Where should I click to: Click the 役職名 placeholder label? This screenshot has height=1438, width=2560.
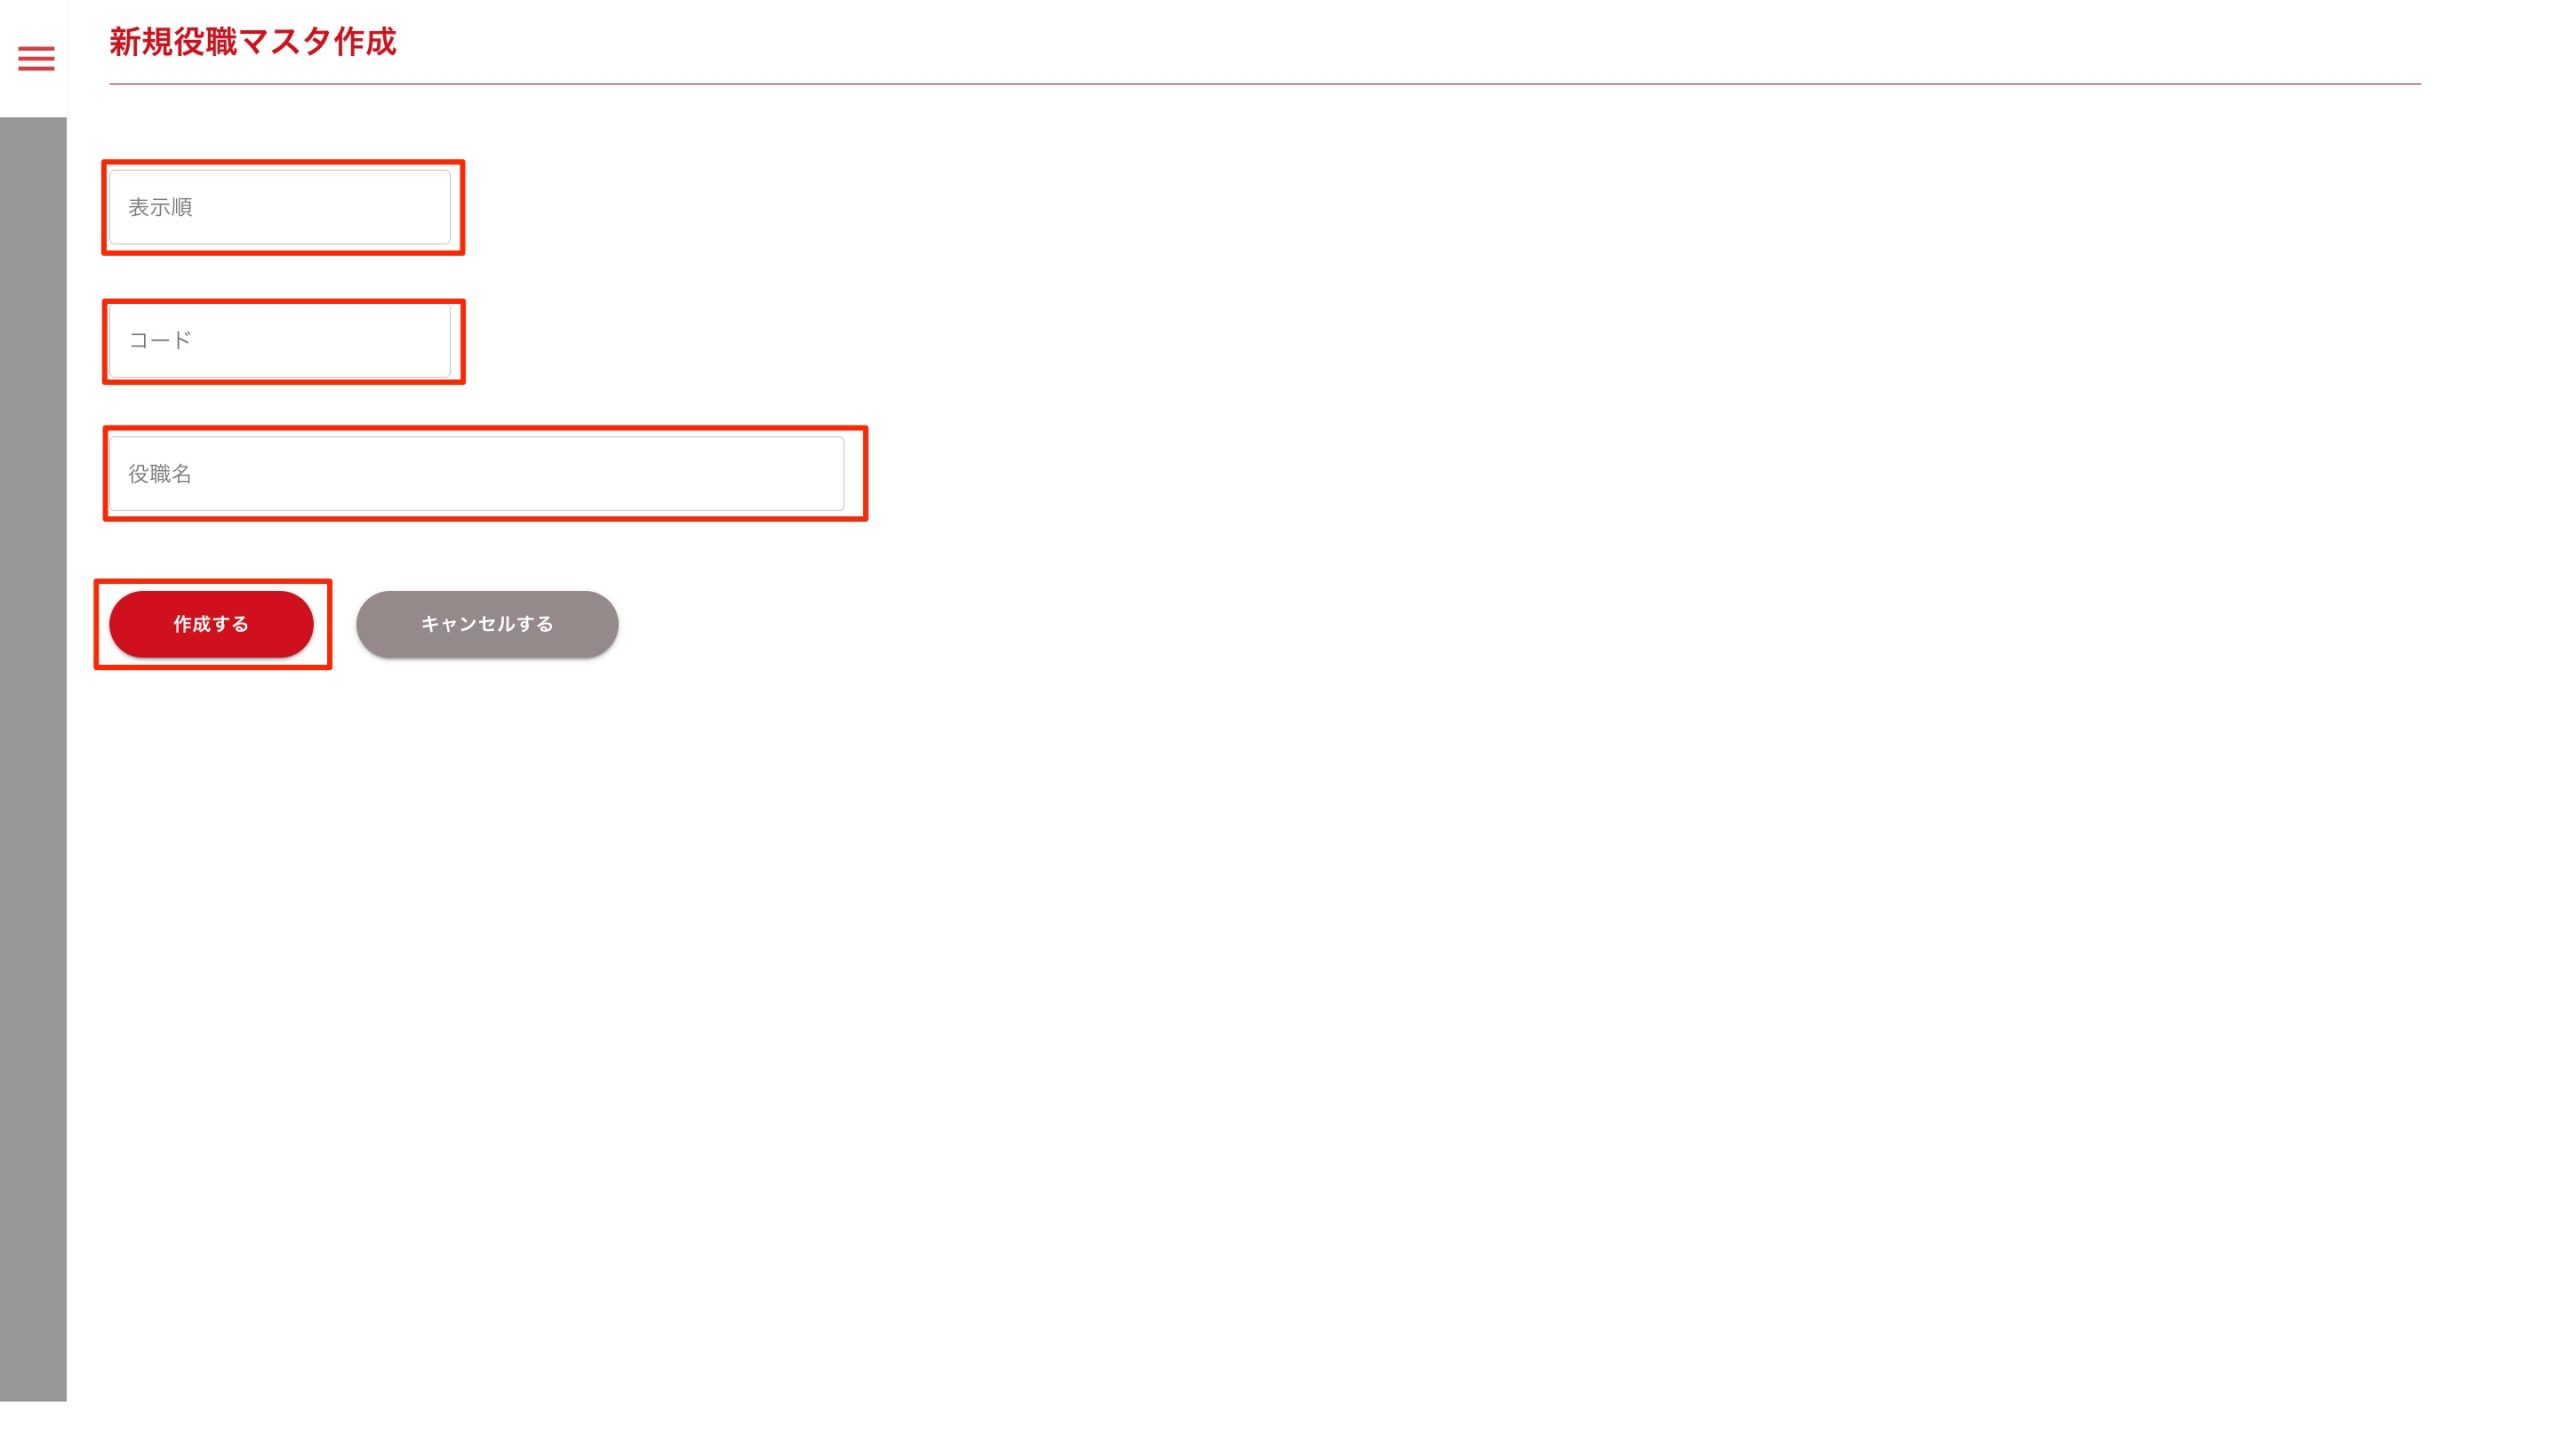(160, 474)
